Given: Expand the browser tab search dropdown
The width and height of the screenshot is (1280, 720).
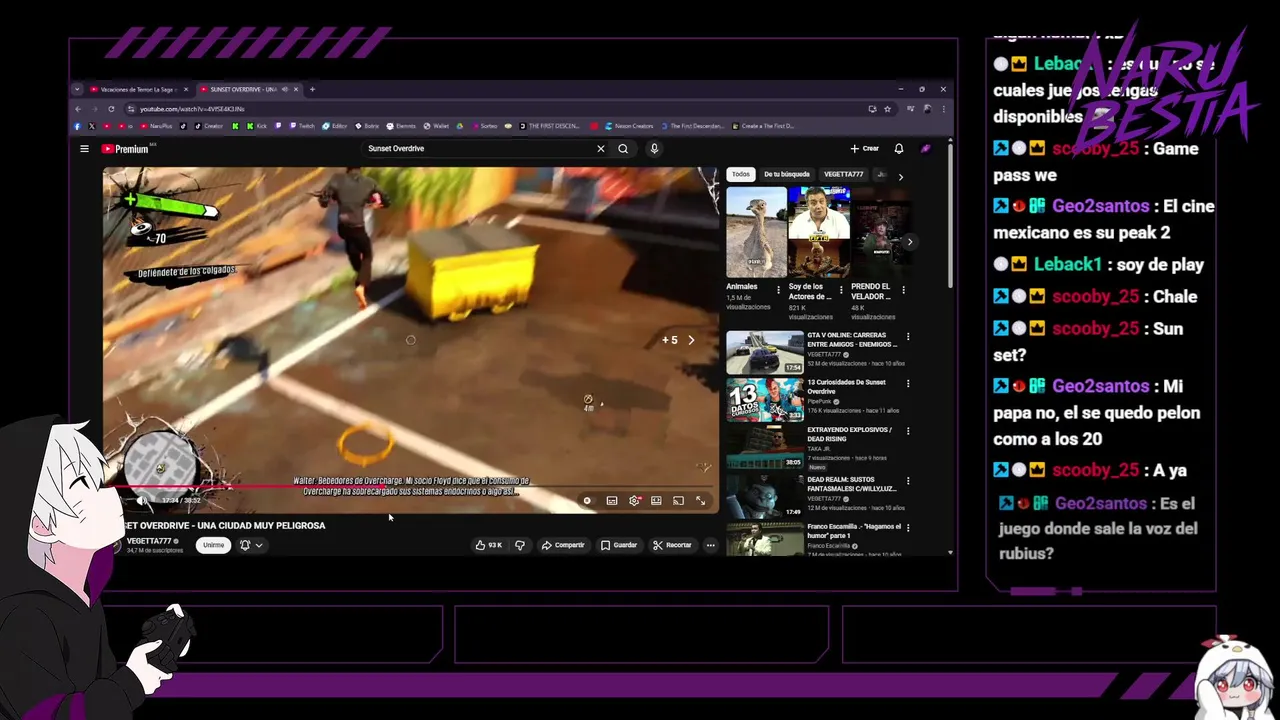Looking at the screenshot, I should (77, 89).
